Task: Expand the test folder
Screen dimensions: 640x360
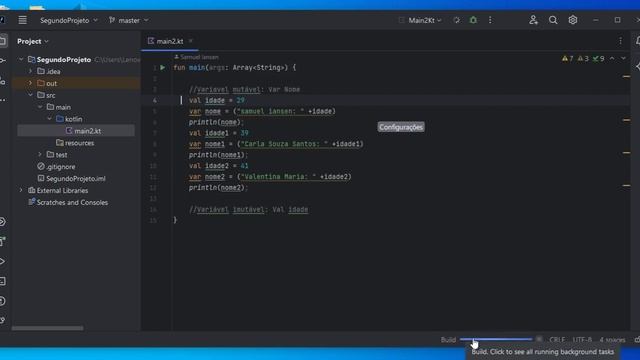Action: pyautogui.click(x=40, y=155)
